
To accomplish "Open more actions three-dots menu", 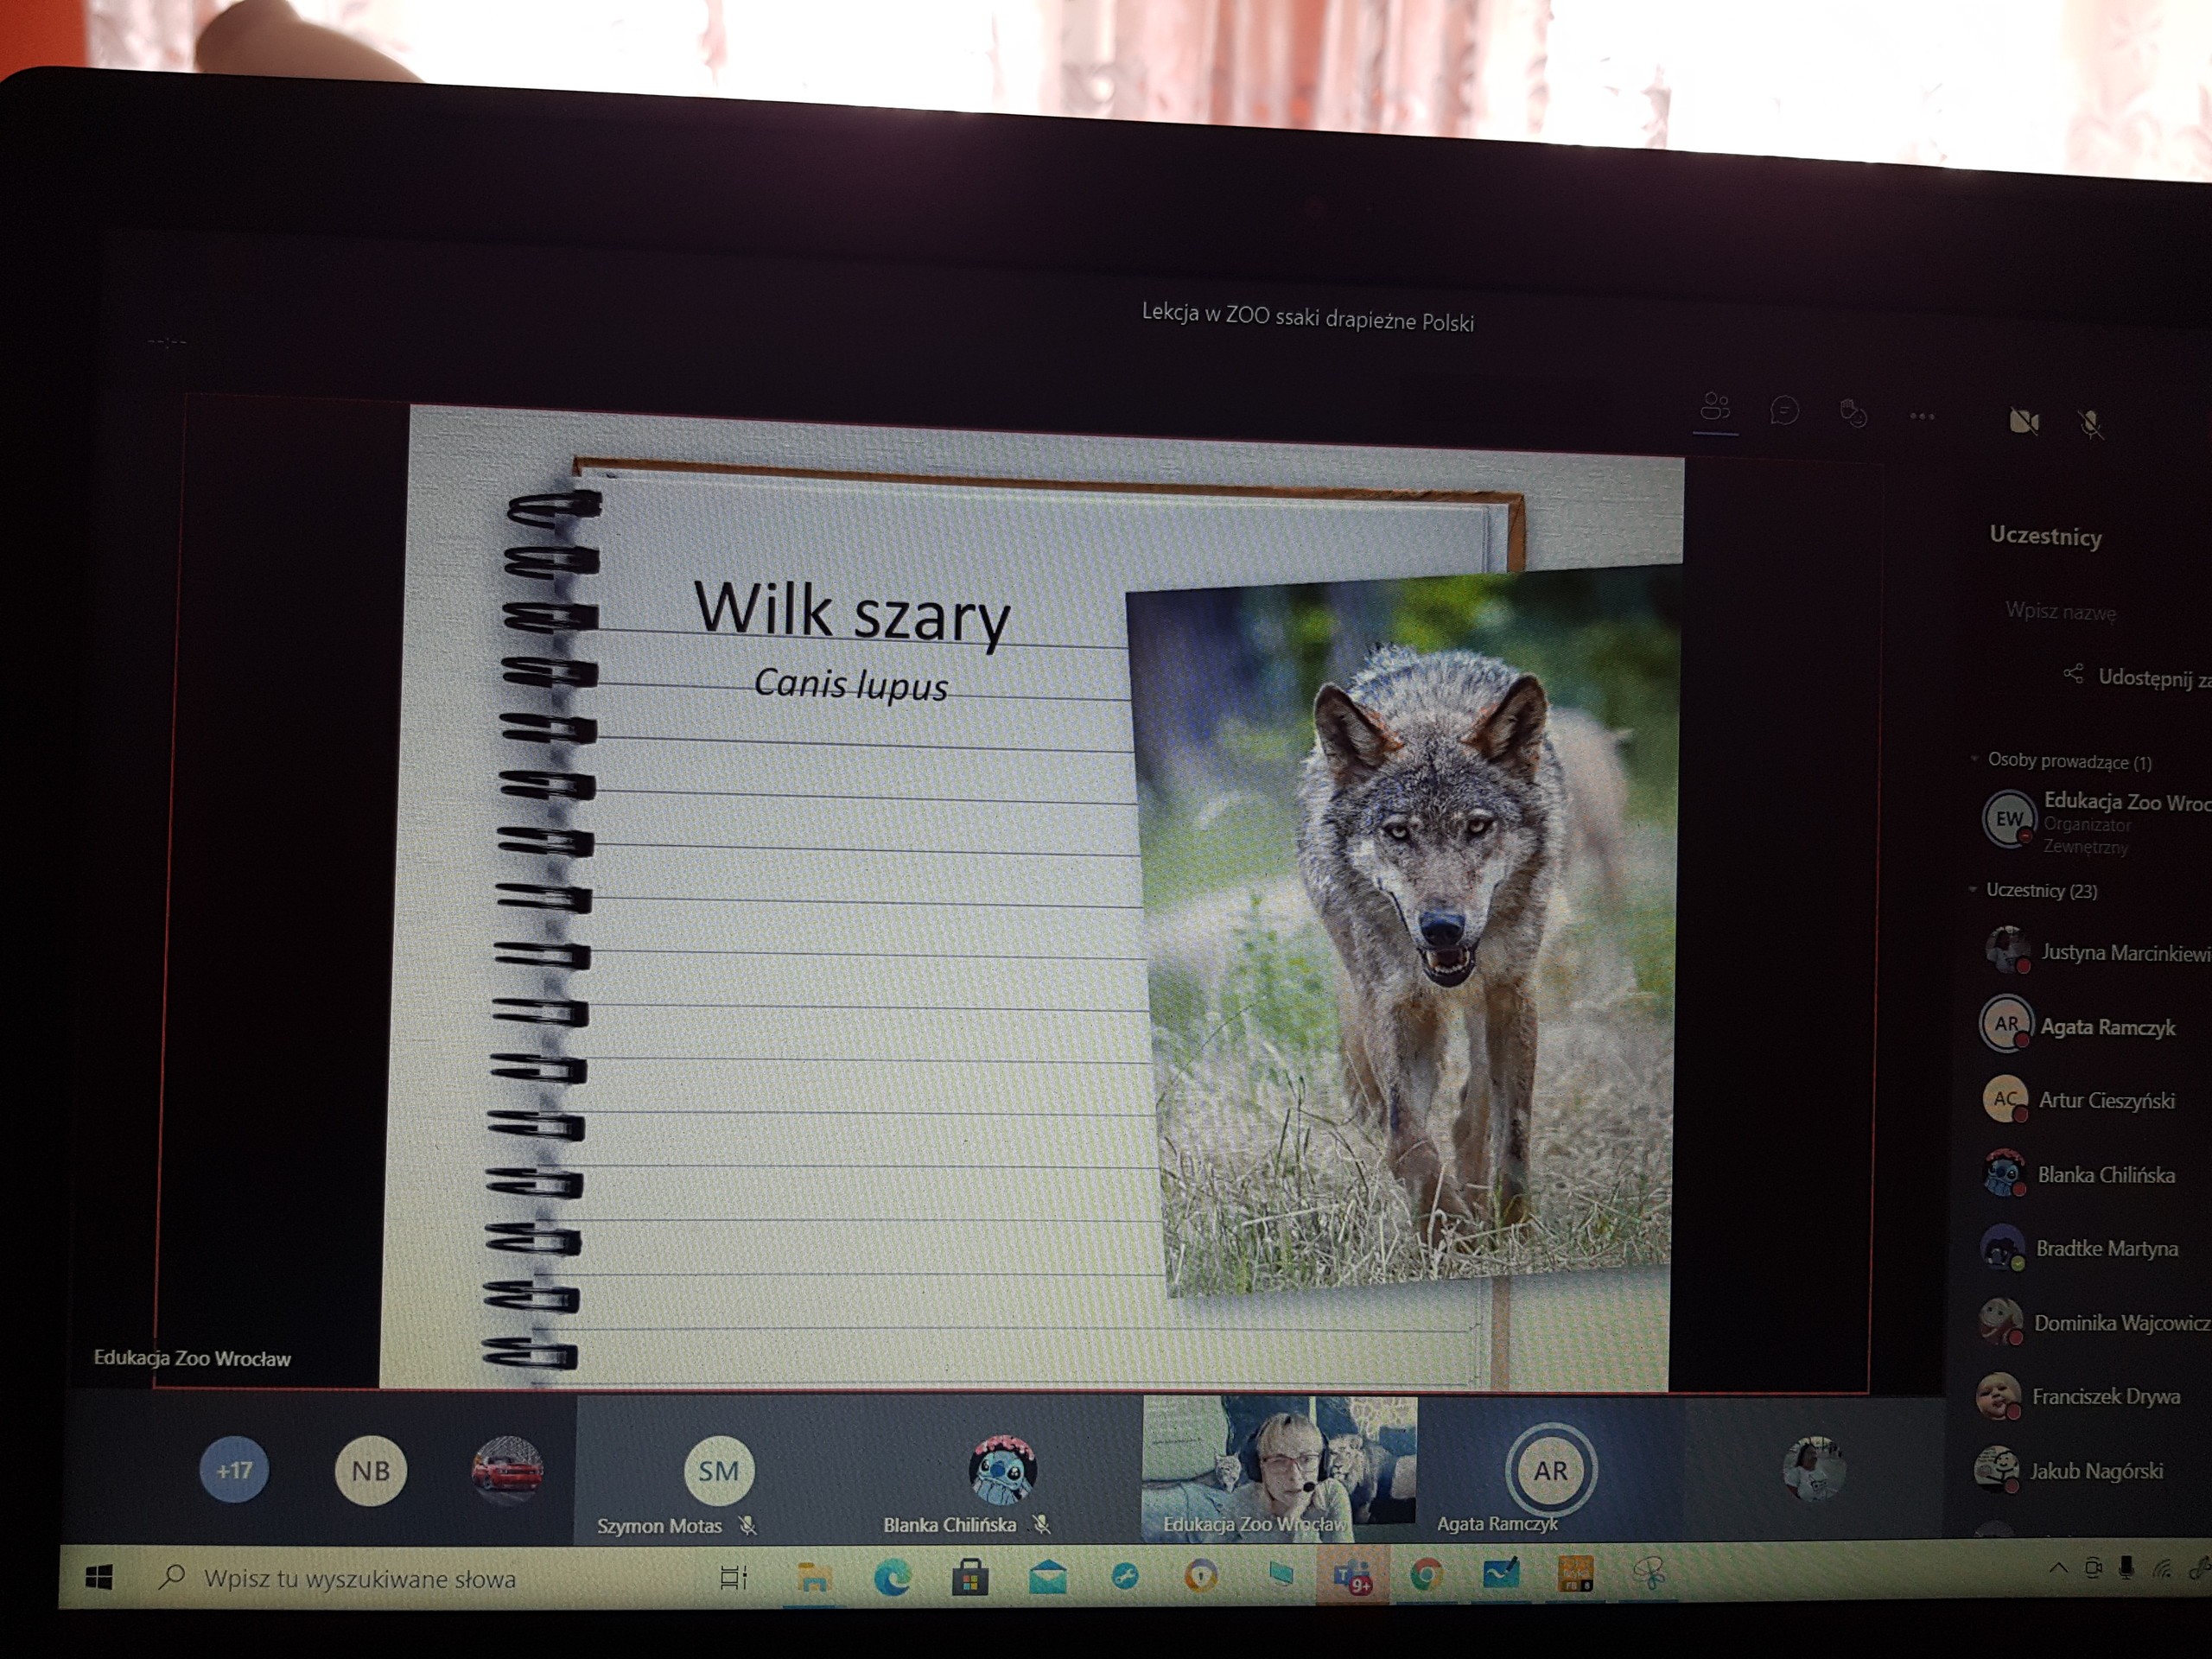I will 1922,416.
